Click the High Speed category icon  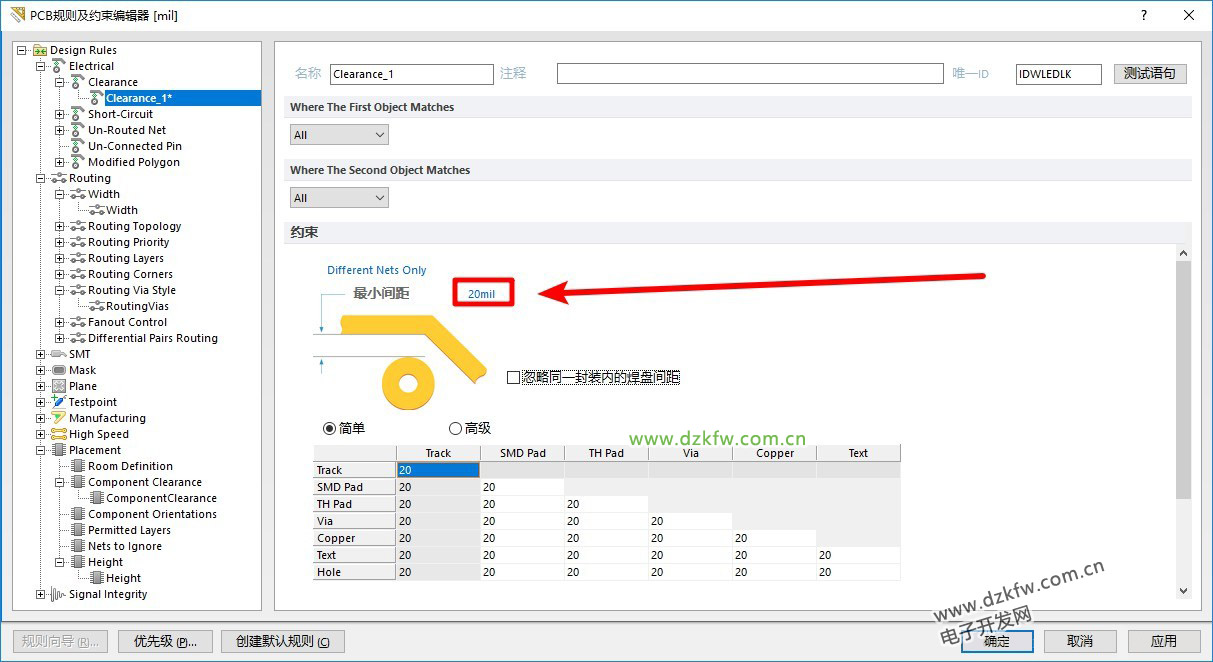[x=59, y=434]
